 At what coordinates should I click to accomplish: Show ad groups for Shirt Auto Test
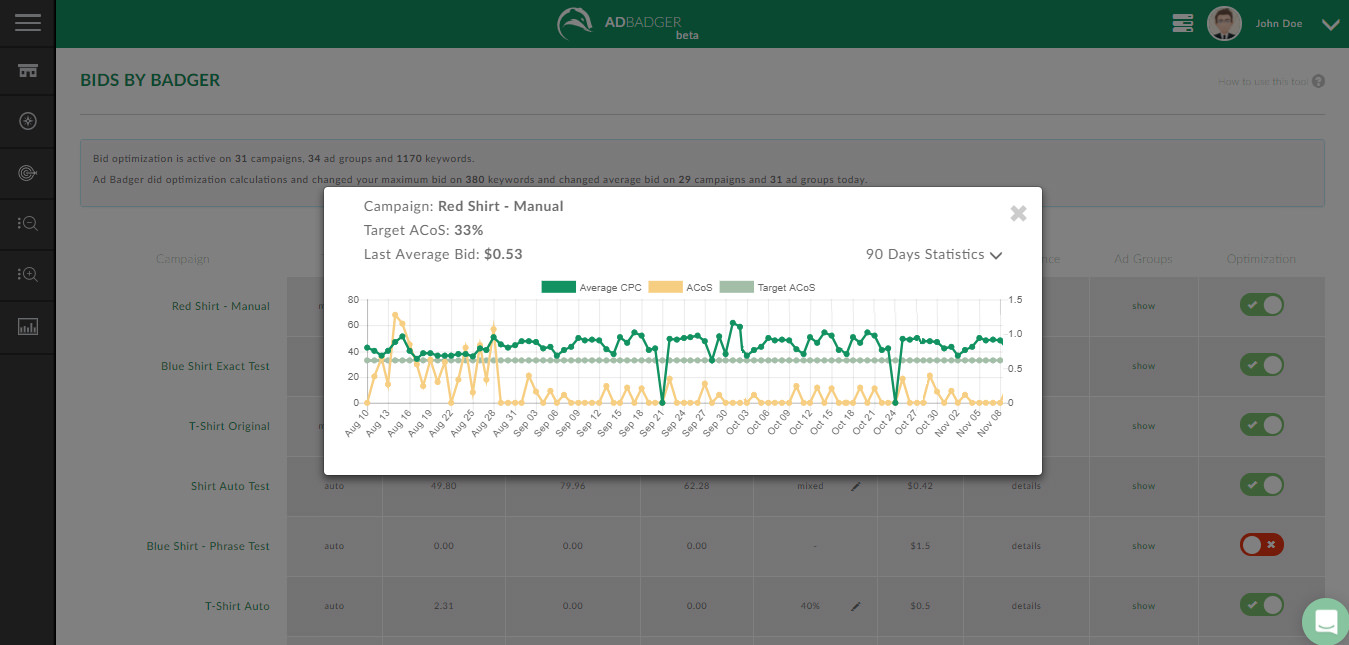[x=1143, y=486]
